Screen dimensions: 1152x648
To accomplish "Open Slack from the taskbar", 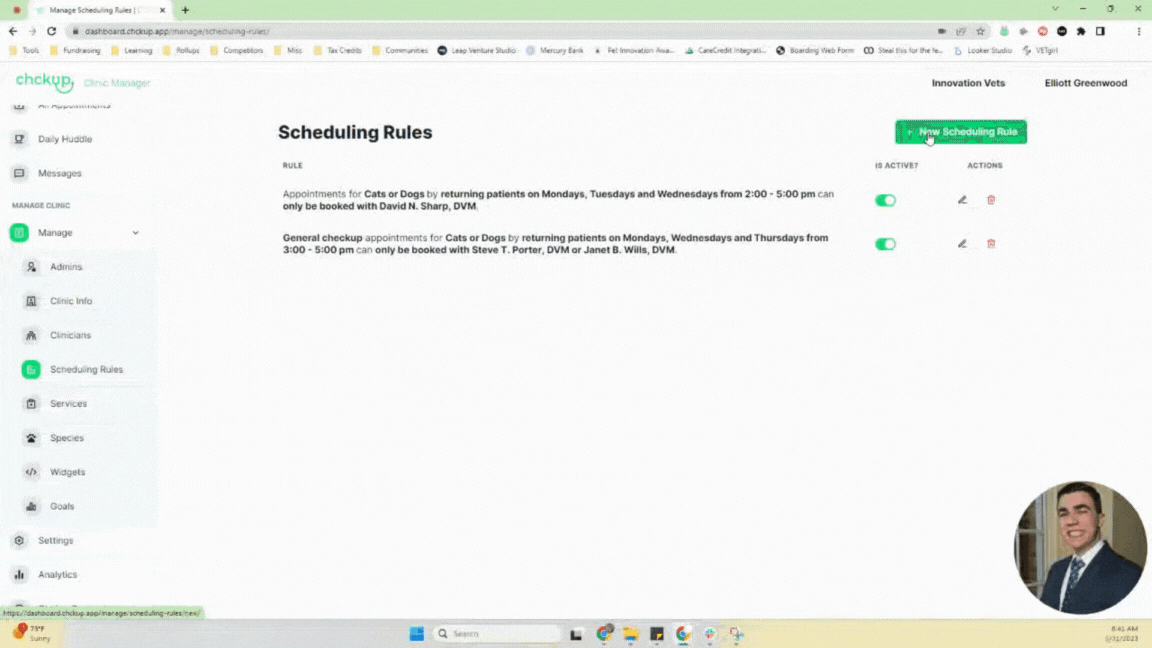I will 710,633.
